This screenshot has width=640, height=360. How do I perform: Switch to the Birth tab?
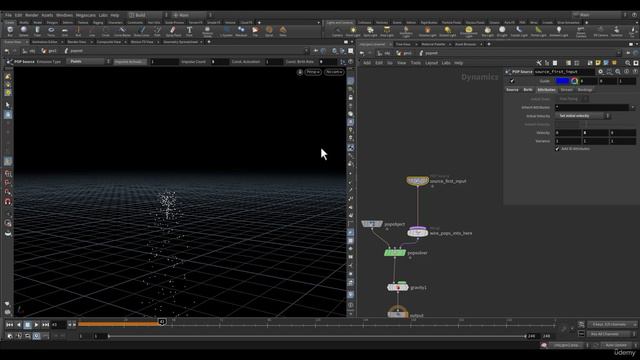[x=528, y=89]
